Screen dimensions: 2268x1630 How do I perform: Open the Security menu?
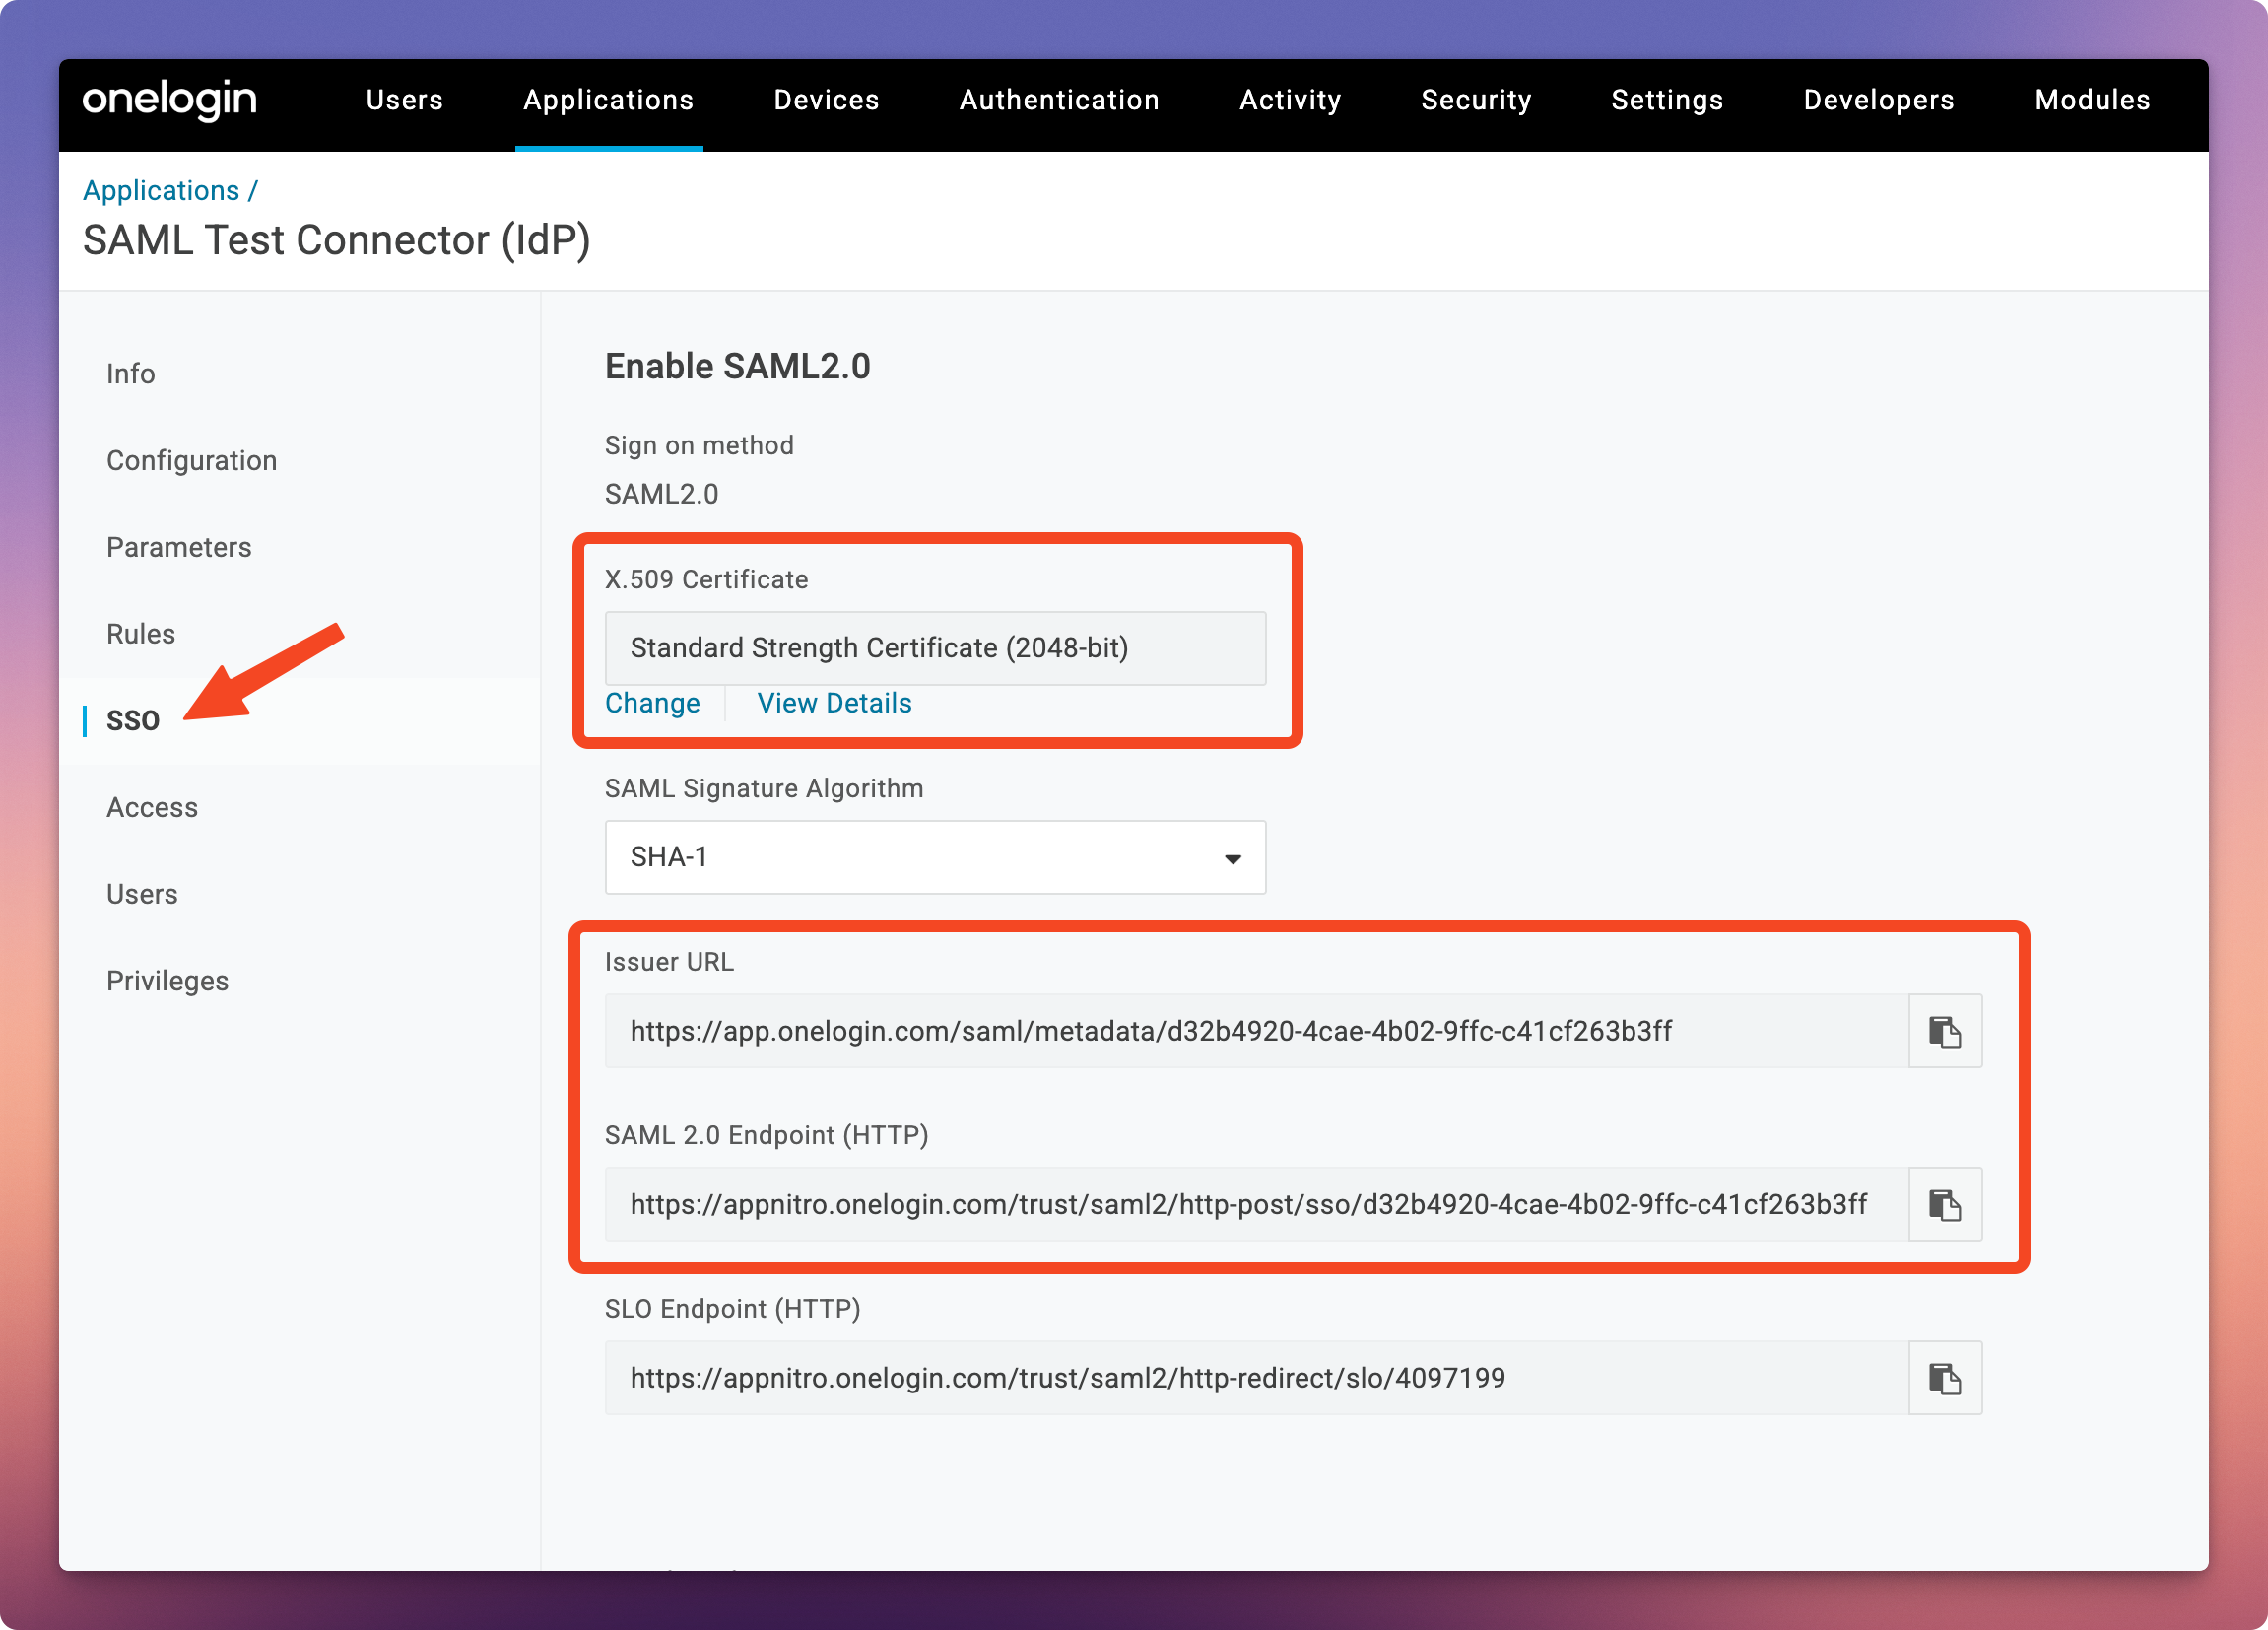click(1475, 100)
